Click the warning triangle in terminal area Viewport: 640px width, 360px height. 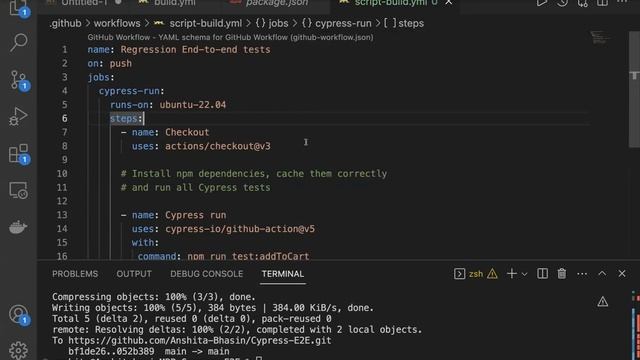coord(602,302)
